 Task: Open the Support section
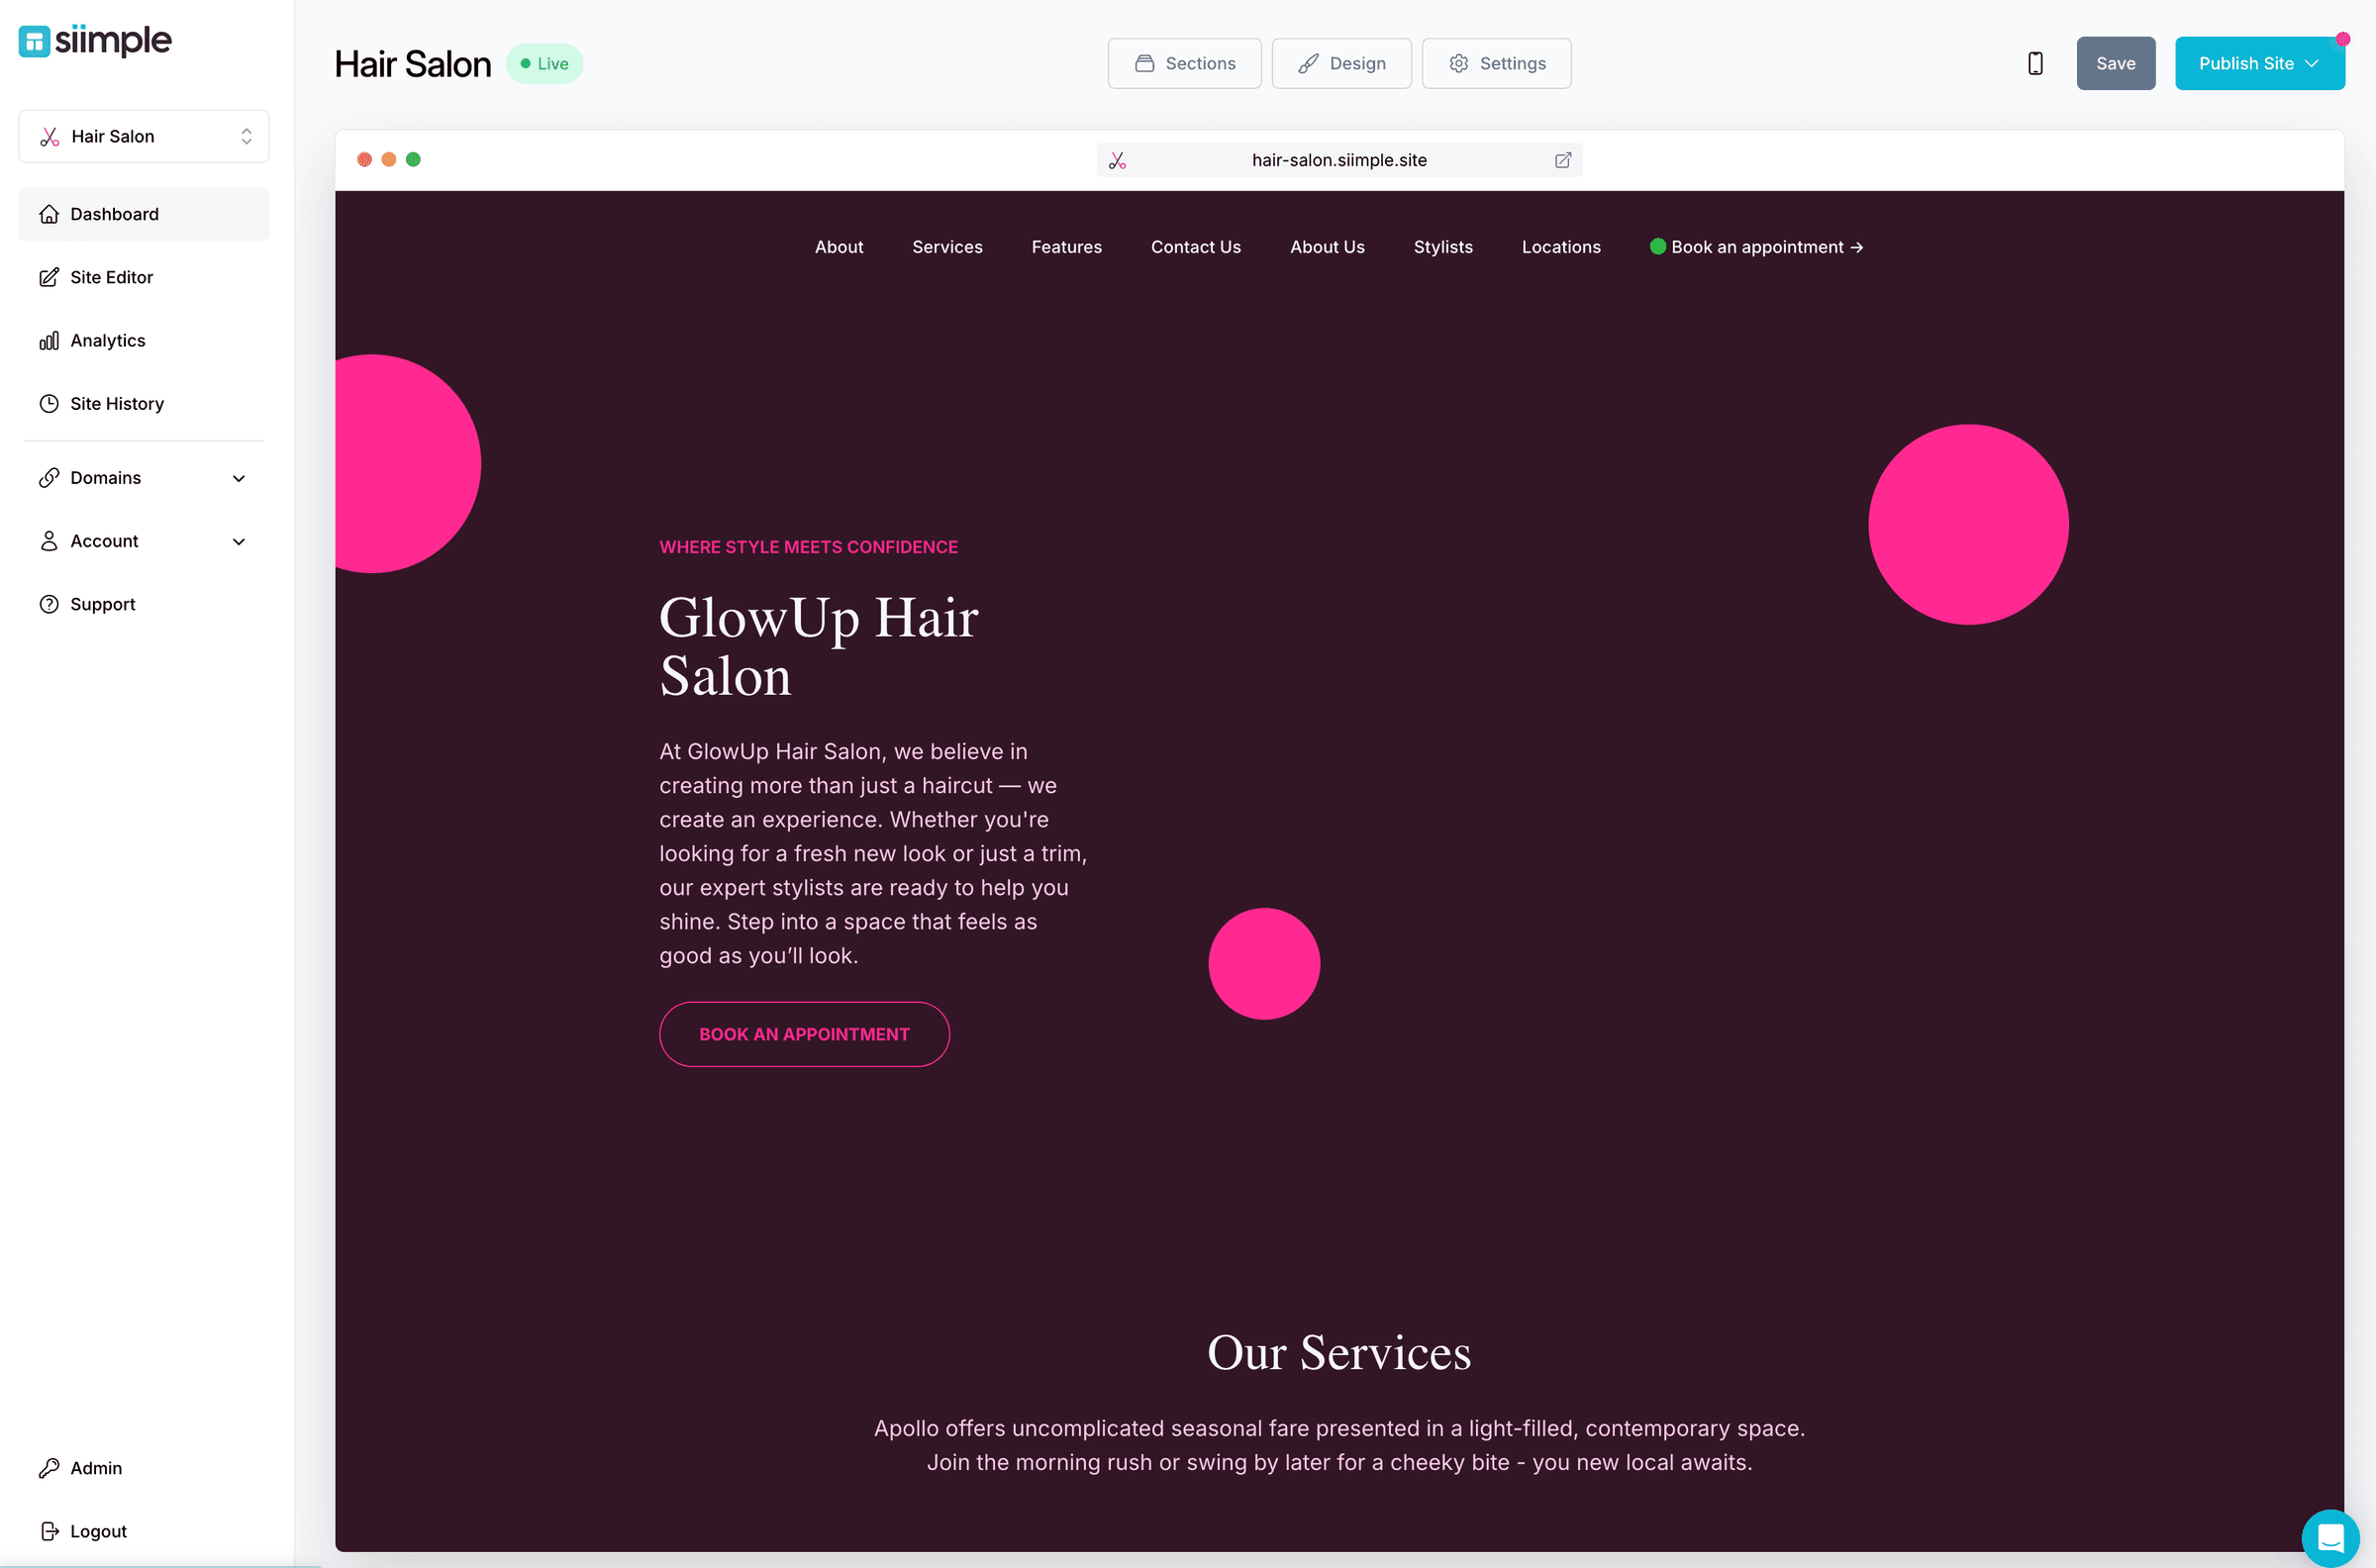pos(102,604)
